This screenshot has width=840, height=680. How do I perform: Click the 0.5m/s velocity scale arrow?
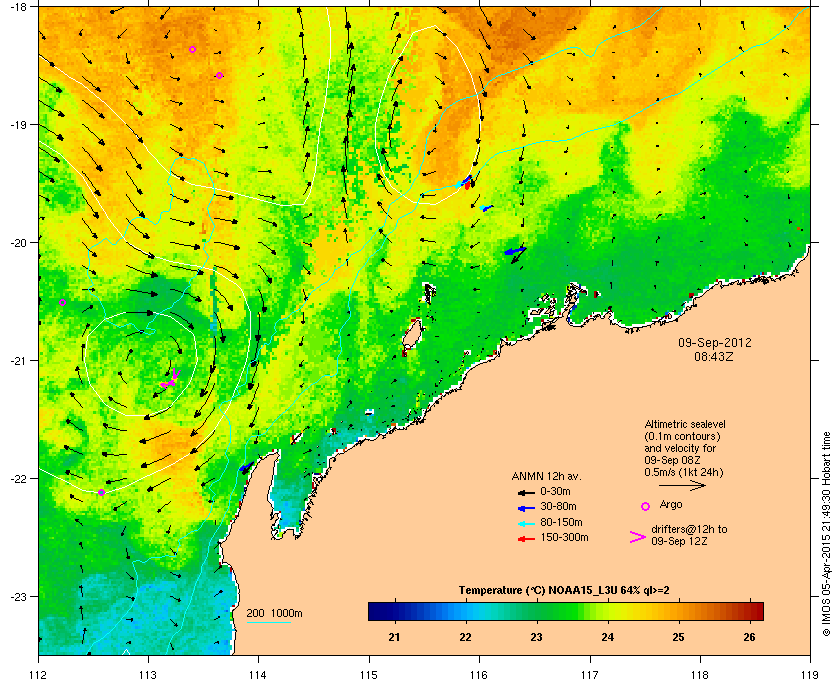click(682, 486)
